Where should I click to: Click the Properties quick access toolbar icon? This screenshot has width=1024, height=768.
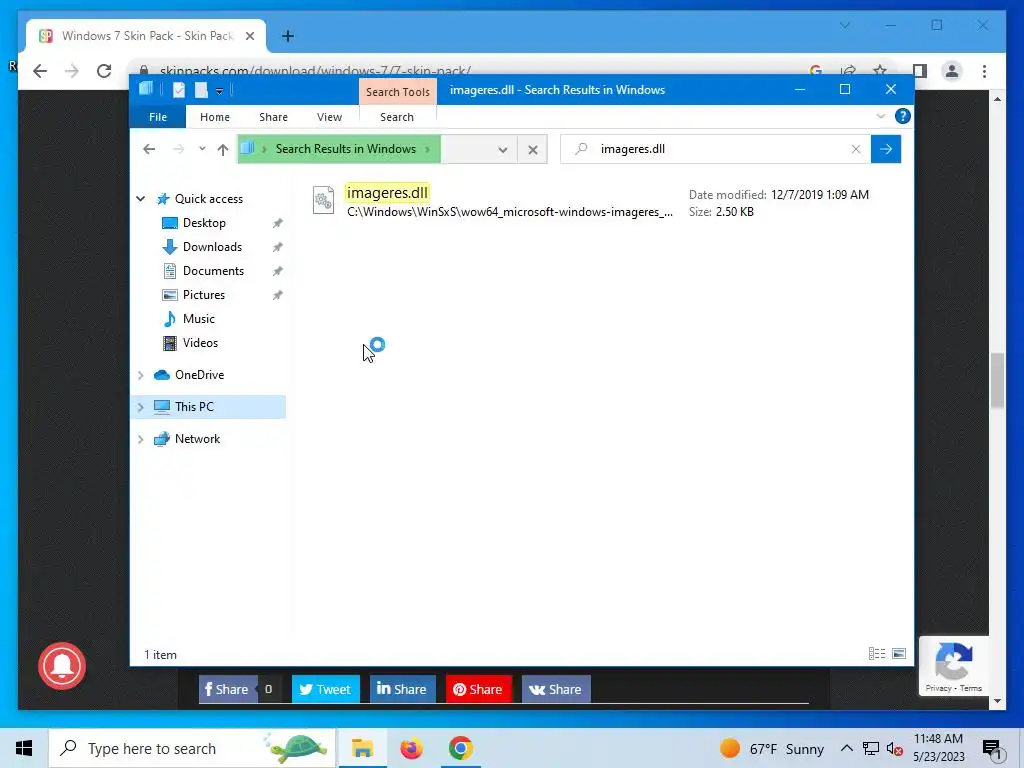point(179,90)
